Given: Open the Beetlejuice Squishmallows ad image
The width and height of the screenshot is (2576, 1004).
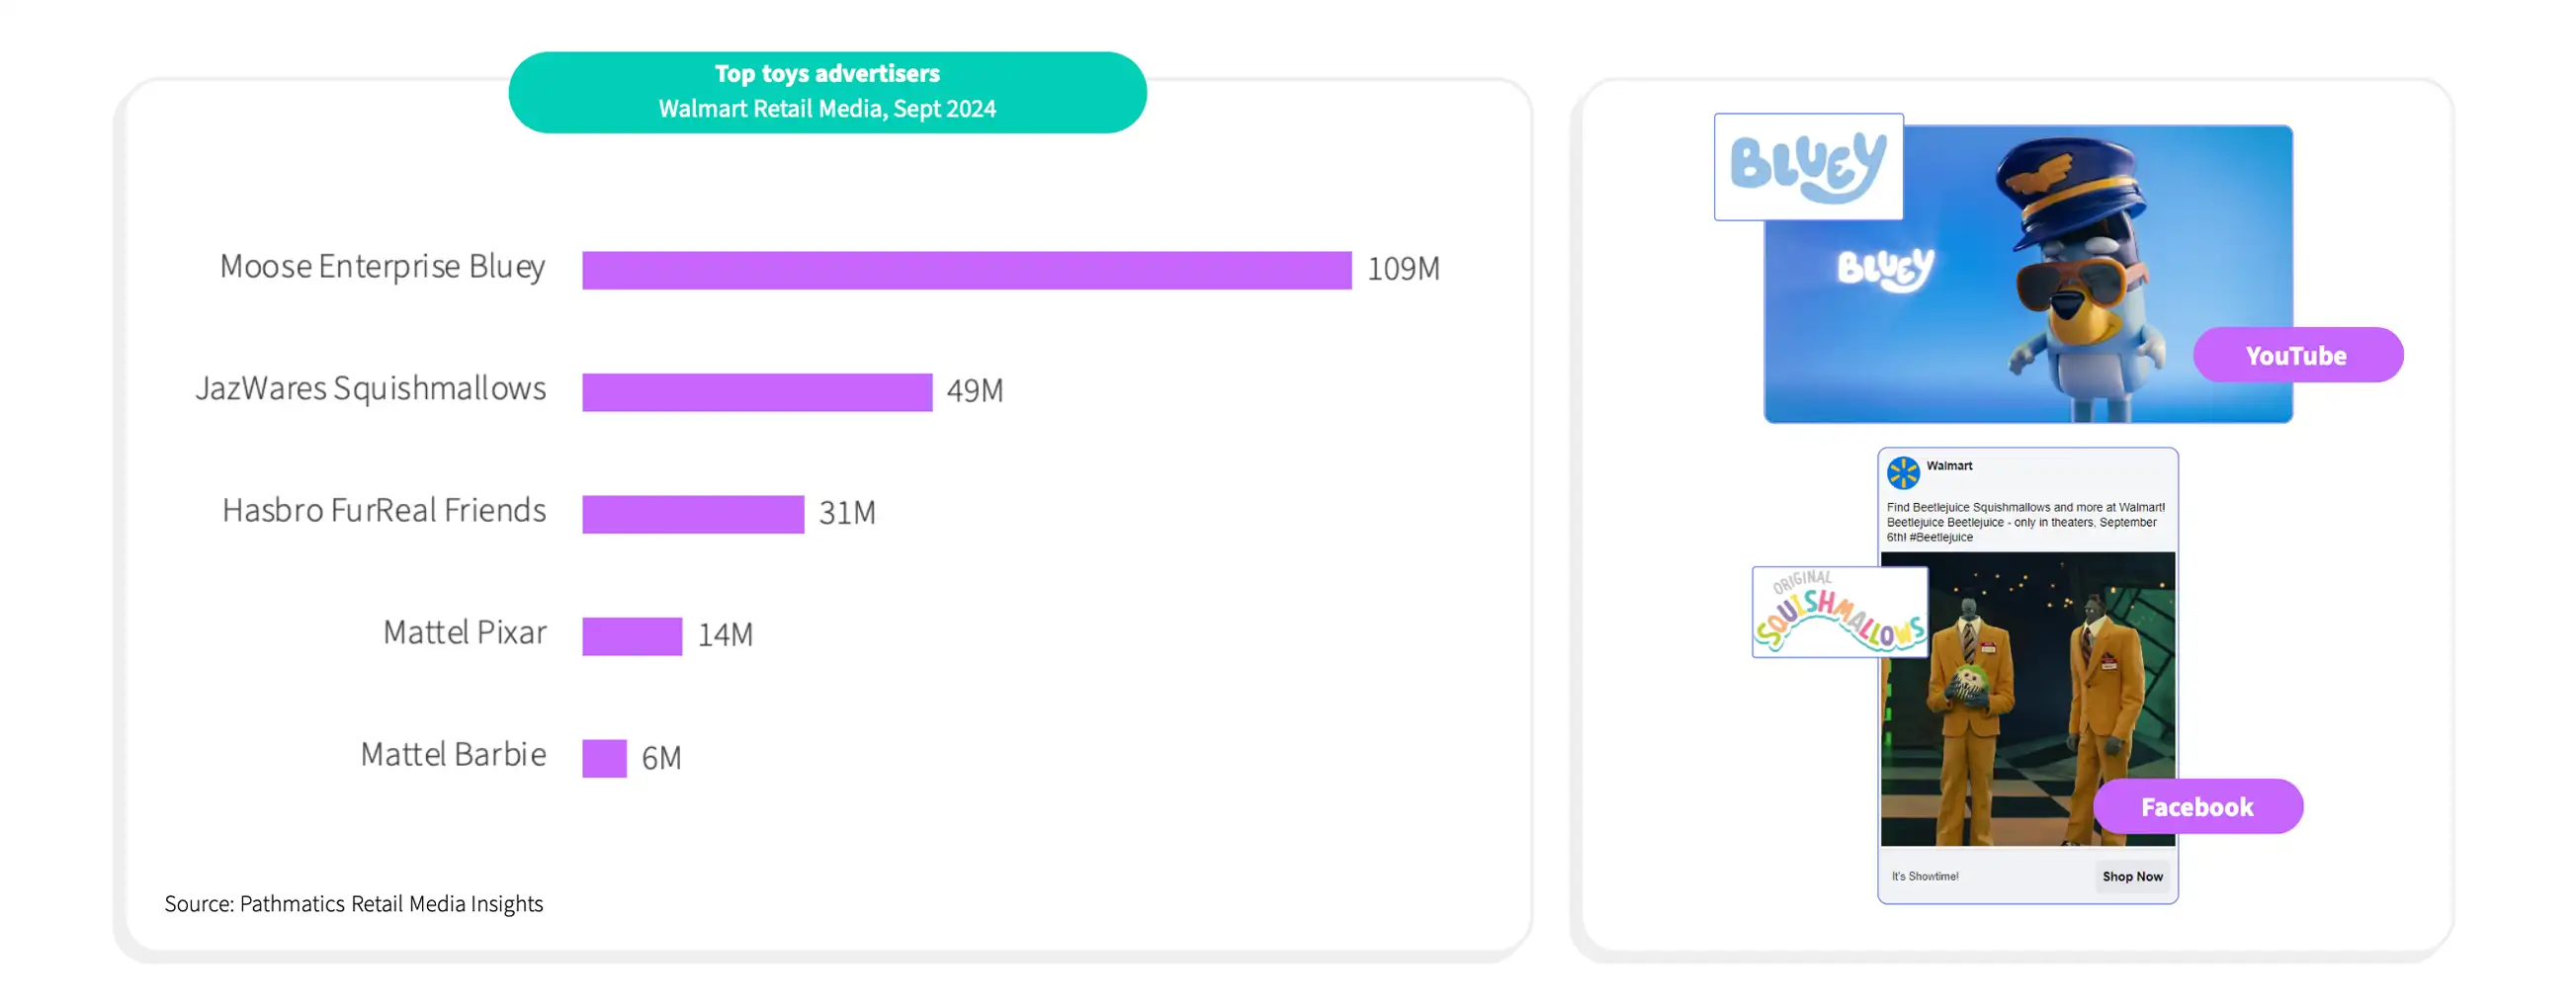Looking at the screenshot, I should (x=2027, y=699).
